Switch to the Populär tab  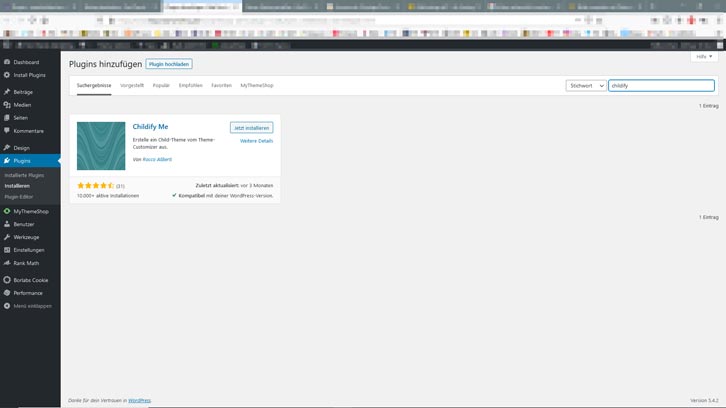(161, 85)
